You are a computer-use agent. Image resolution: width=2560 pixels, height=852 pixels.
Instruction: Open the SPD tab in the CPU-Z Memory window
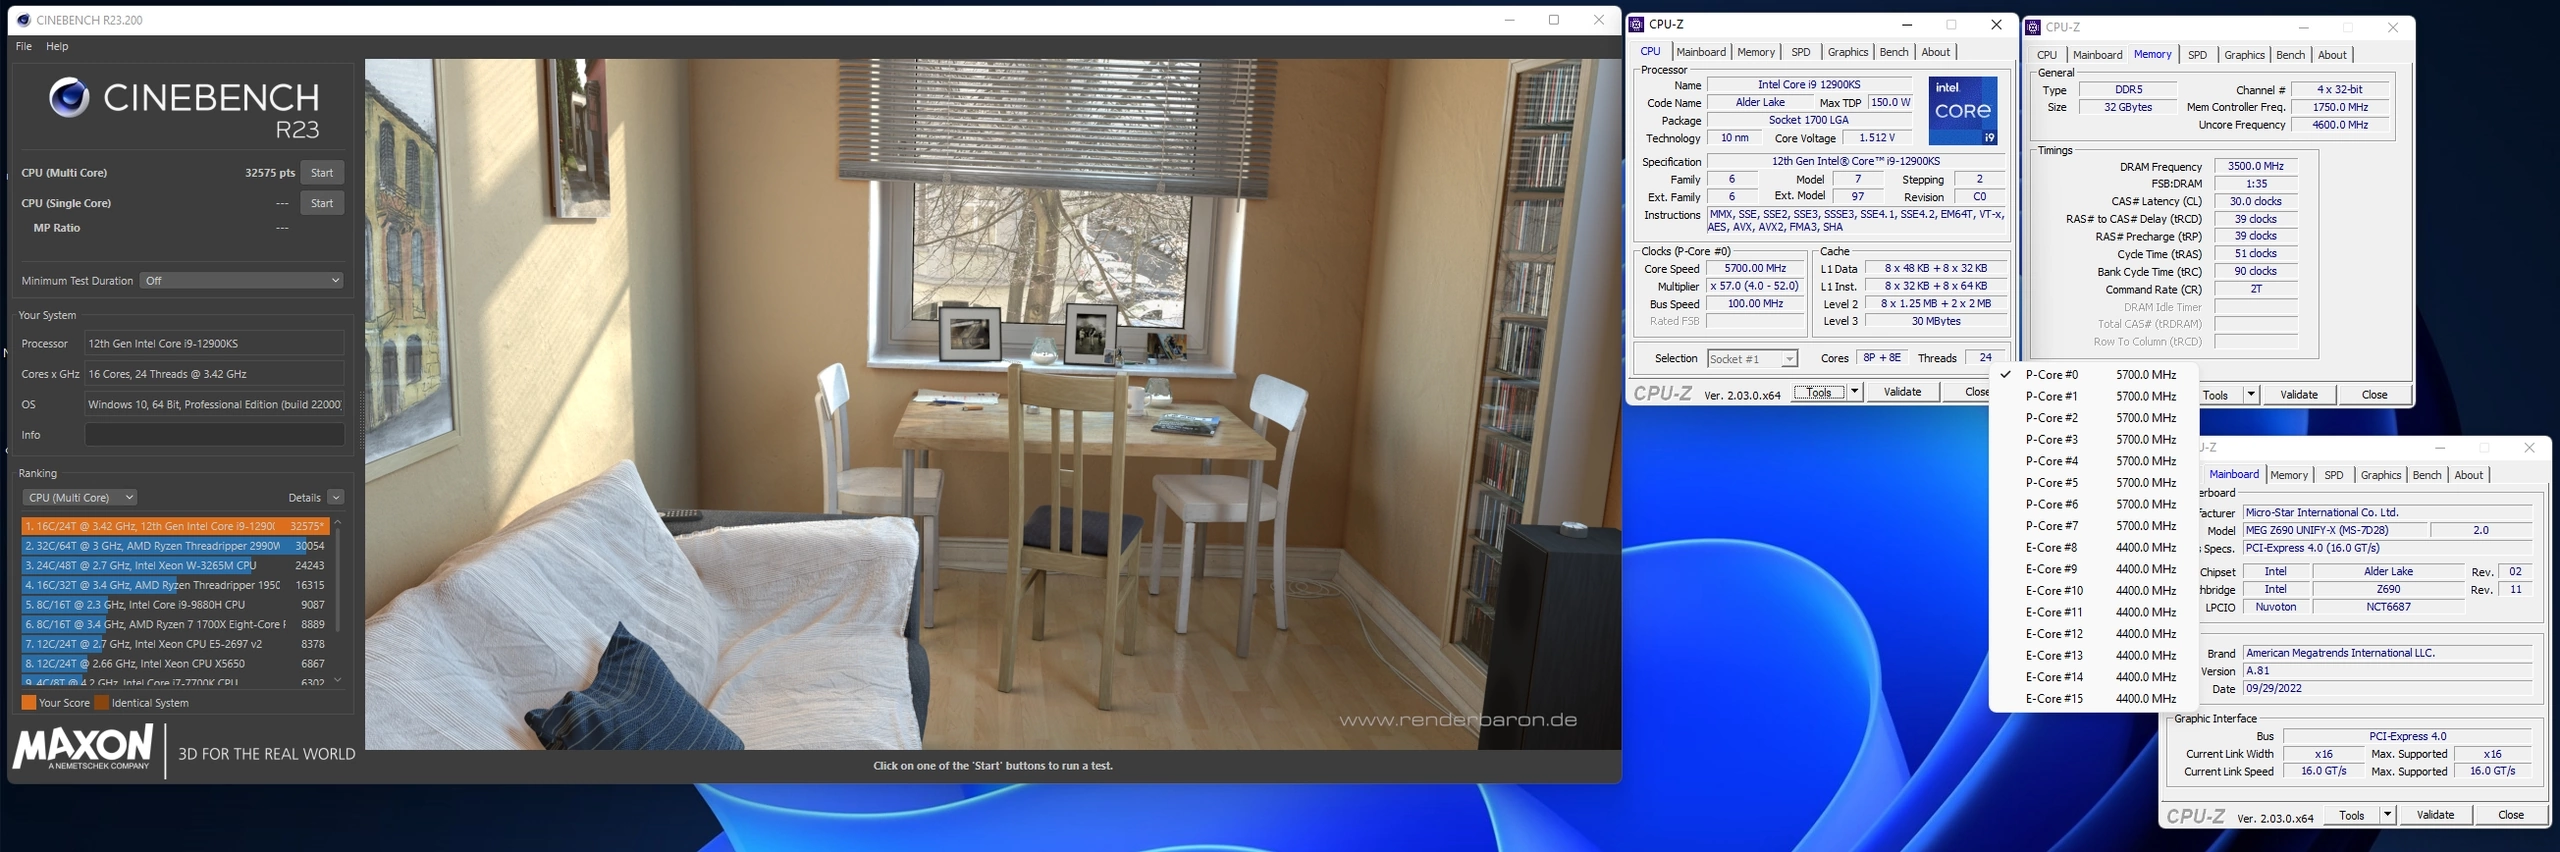click(2197, 55)
